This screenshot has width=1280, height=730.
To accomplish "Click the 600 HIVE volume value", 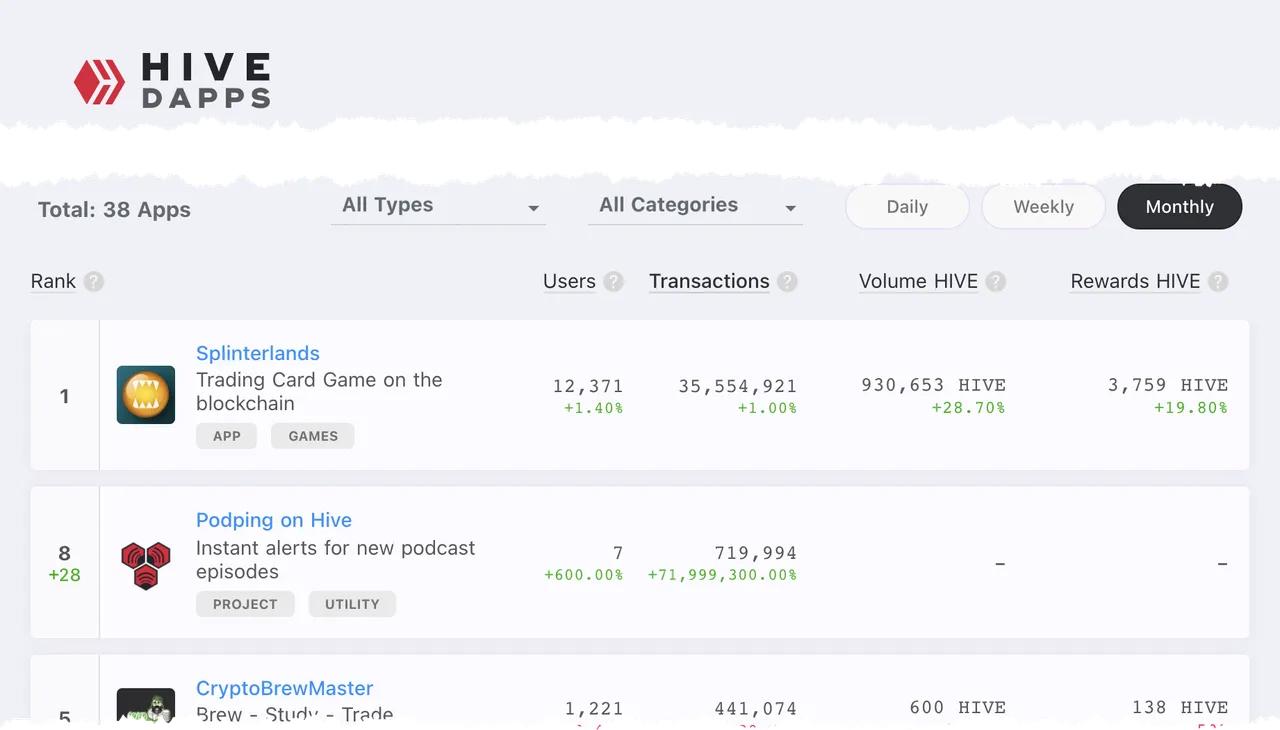I will [958, 708].
